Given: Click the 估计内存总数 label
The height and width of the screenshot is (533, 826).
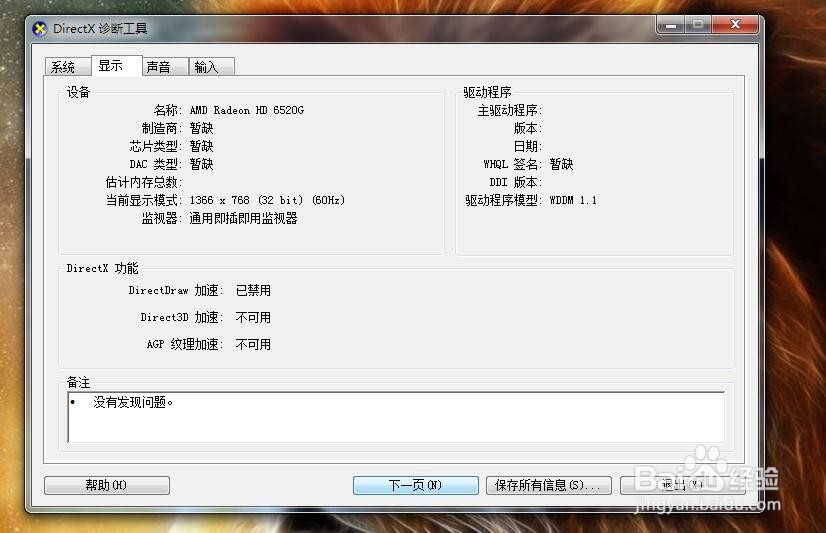Looking at the screenshot, I should tap(144, 182).
